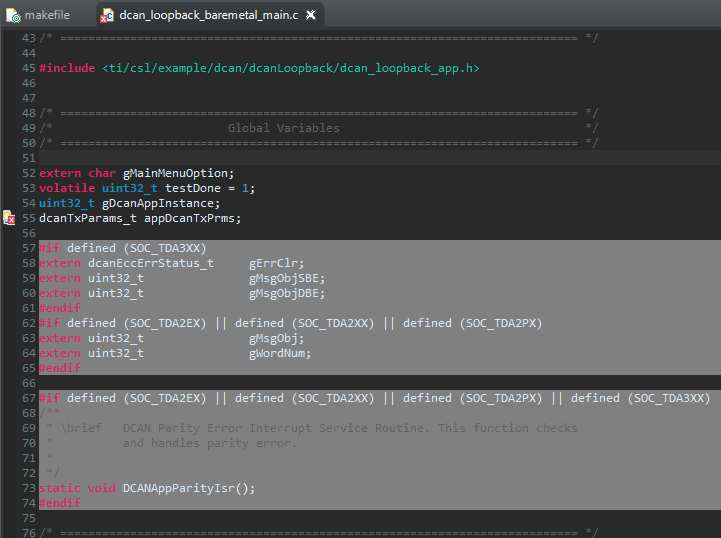Click gWordNum on line 64
The width and height of the screenshot is (721, 538).
(x=277, y=353)
